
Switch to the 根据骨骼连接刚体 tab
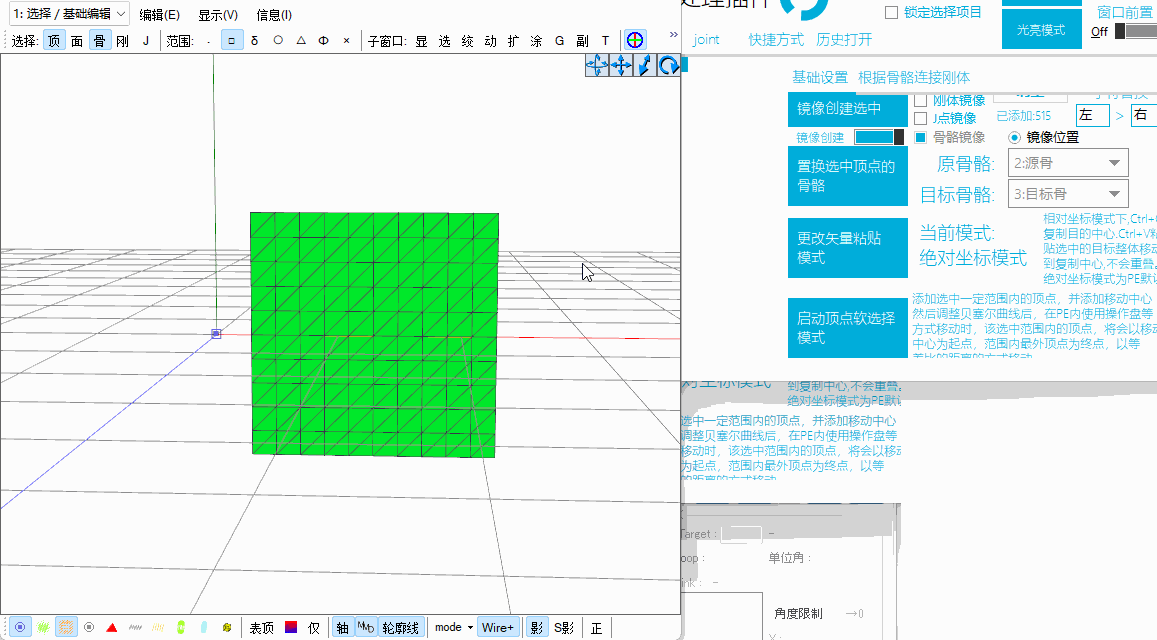pos(913,77)
